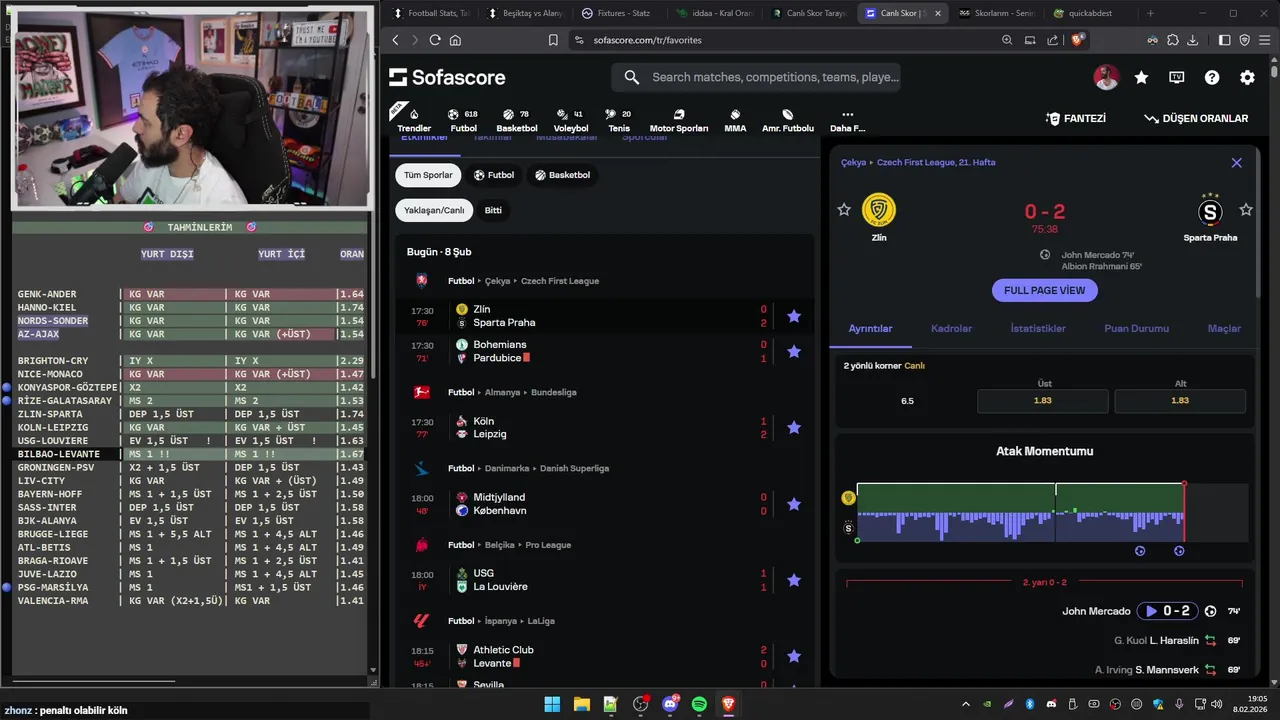Open browser downloads icon
Viewport: 1280px width, 720px height.
coord(1192,40)
